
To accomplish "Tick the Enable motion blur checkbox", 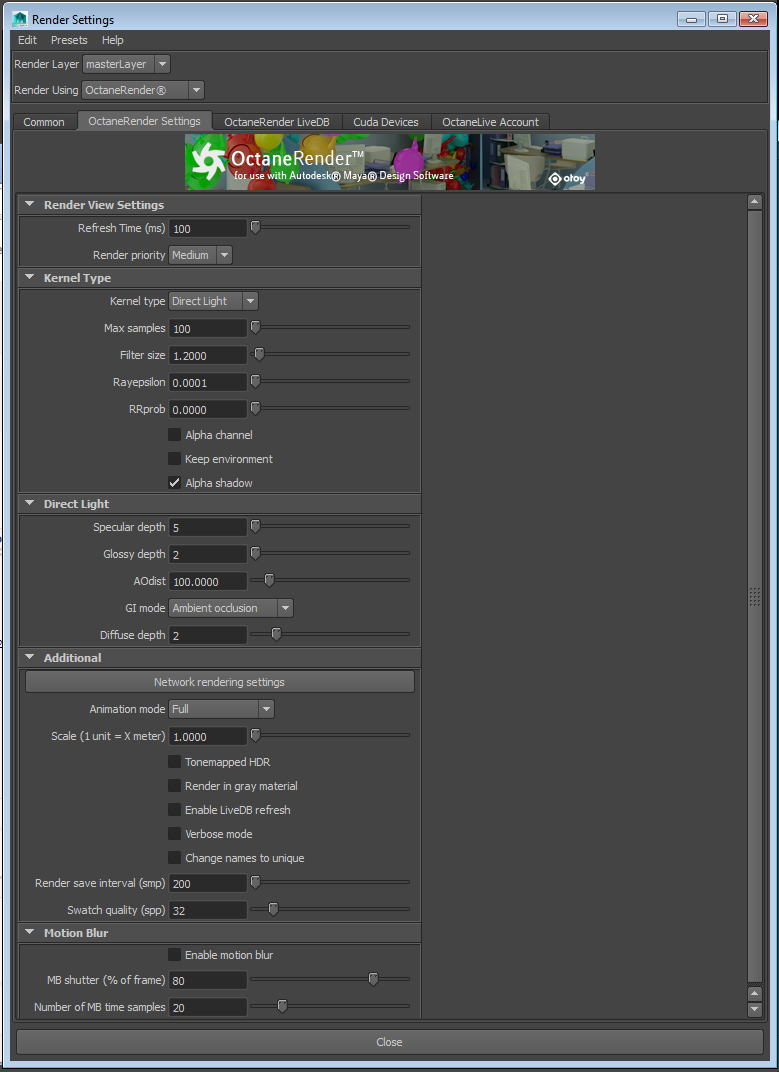I will pos(174,954).
